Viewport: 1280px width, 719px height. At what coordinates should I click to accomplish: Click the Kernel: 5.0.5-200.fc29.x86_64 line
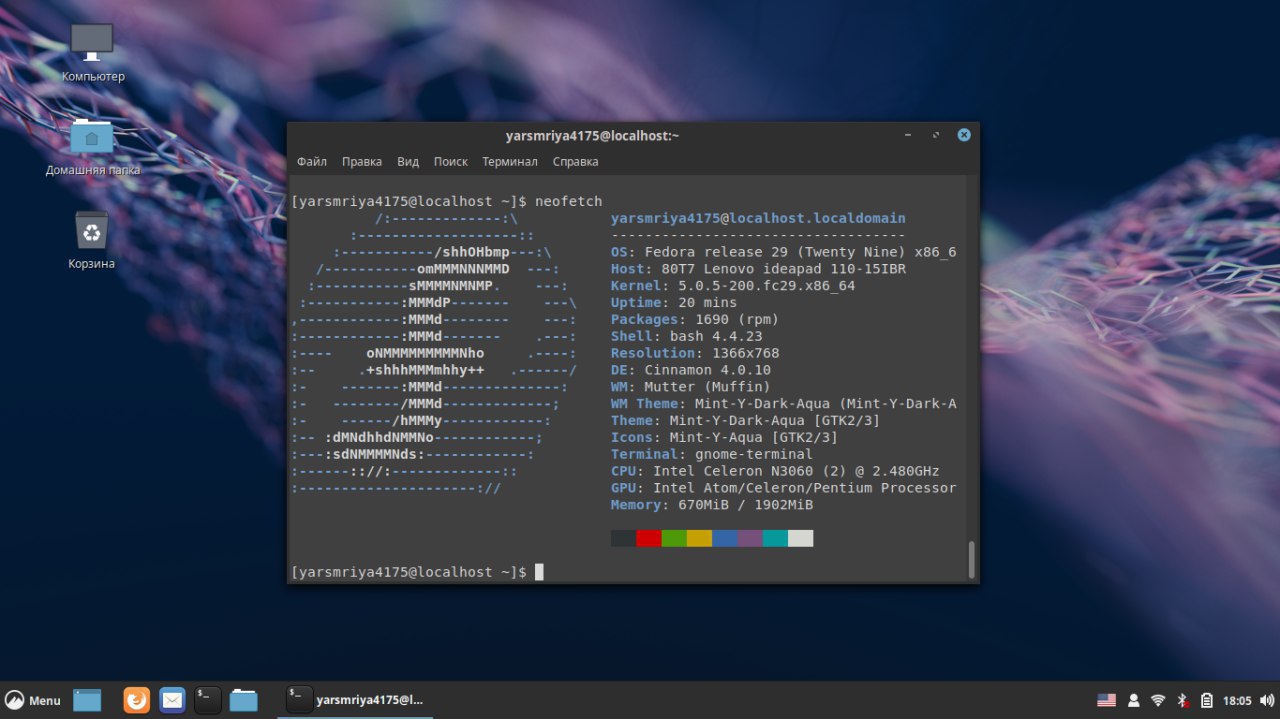point(733,286)
